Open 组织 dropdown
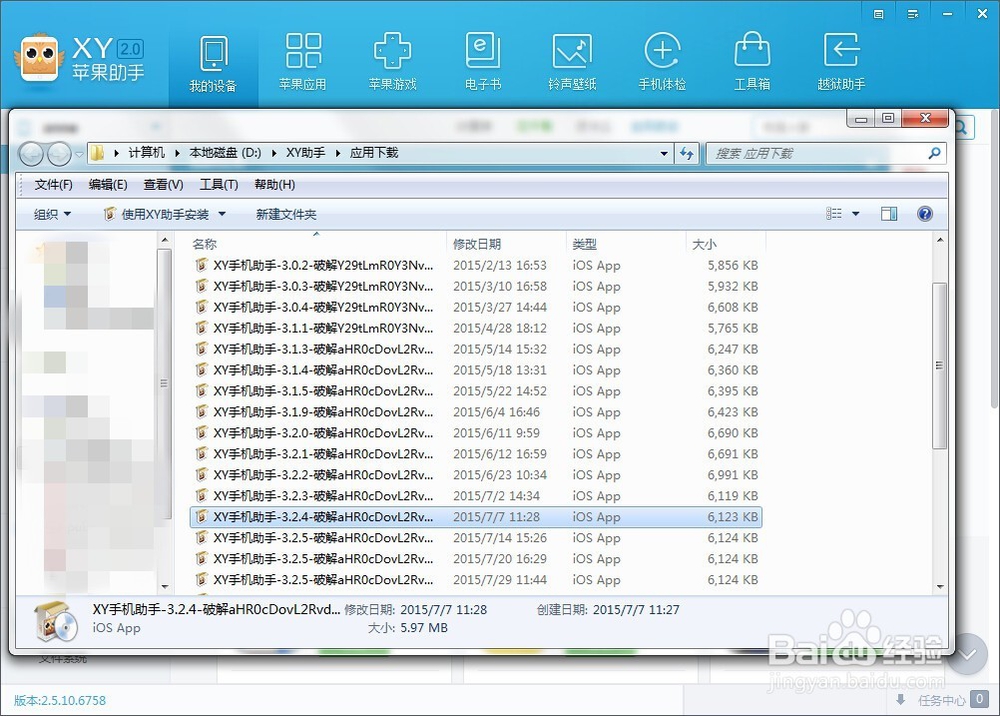Viewport: 1000px width, 716px height. (x=52, y=214)
